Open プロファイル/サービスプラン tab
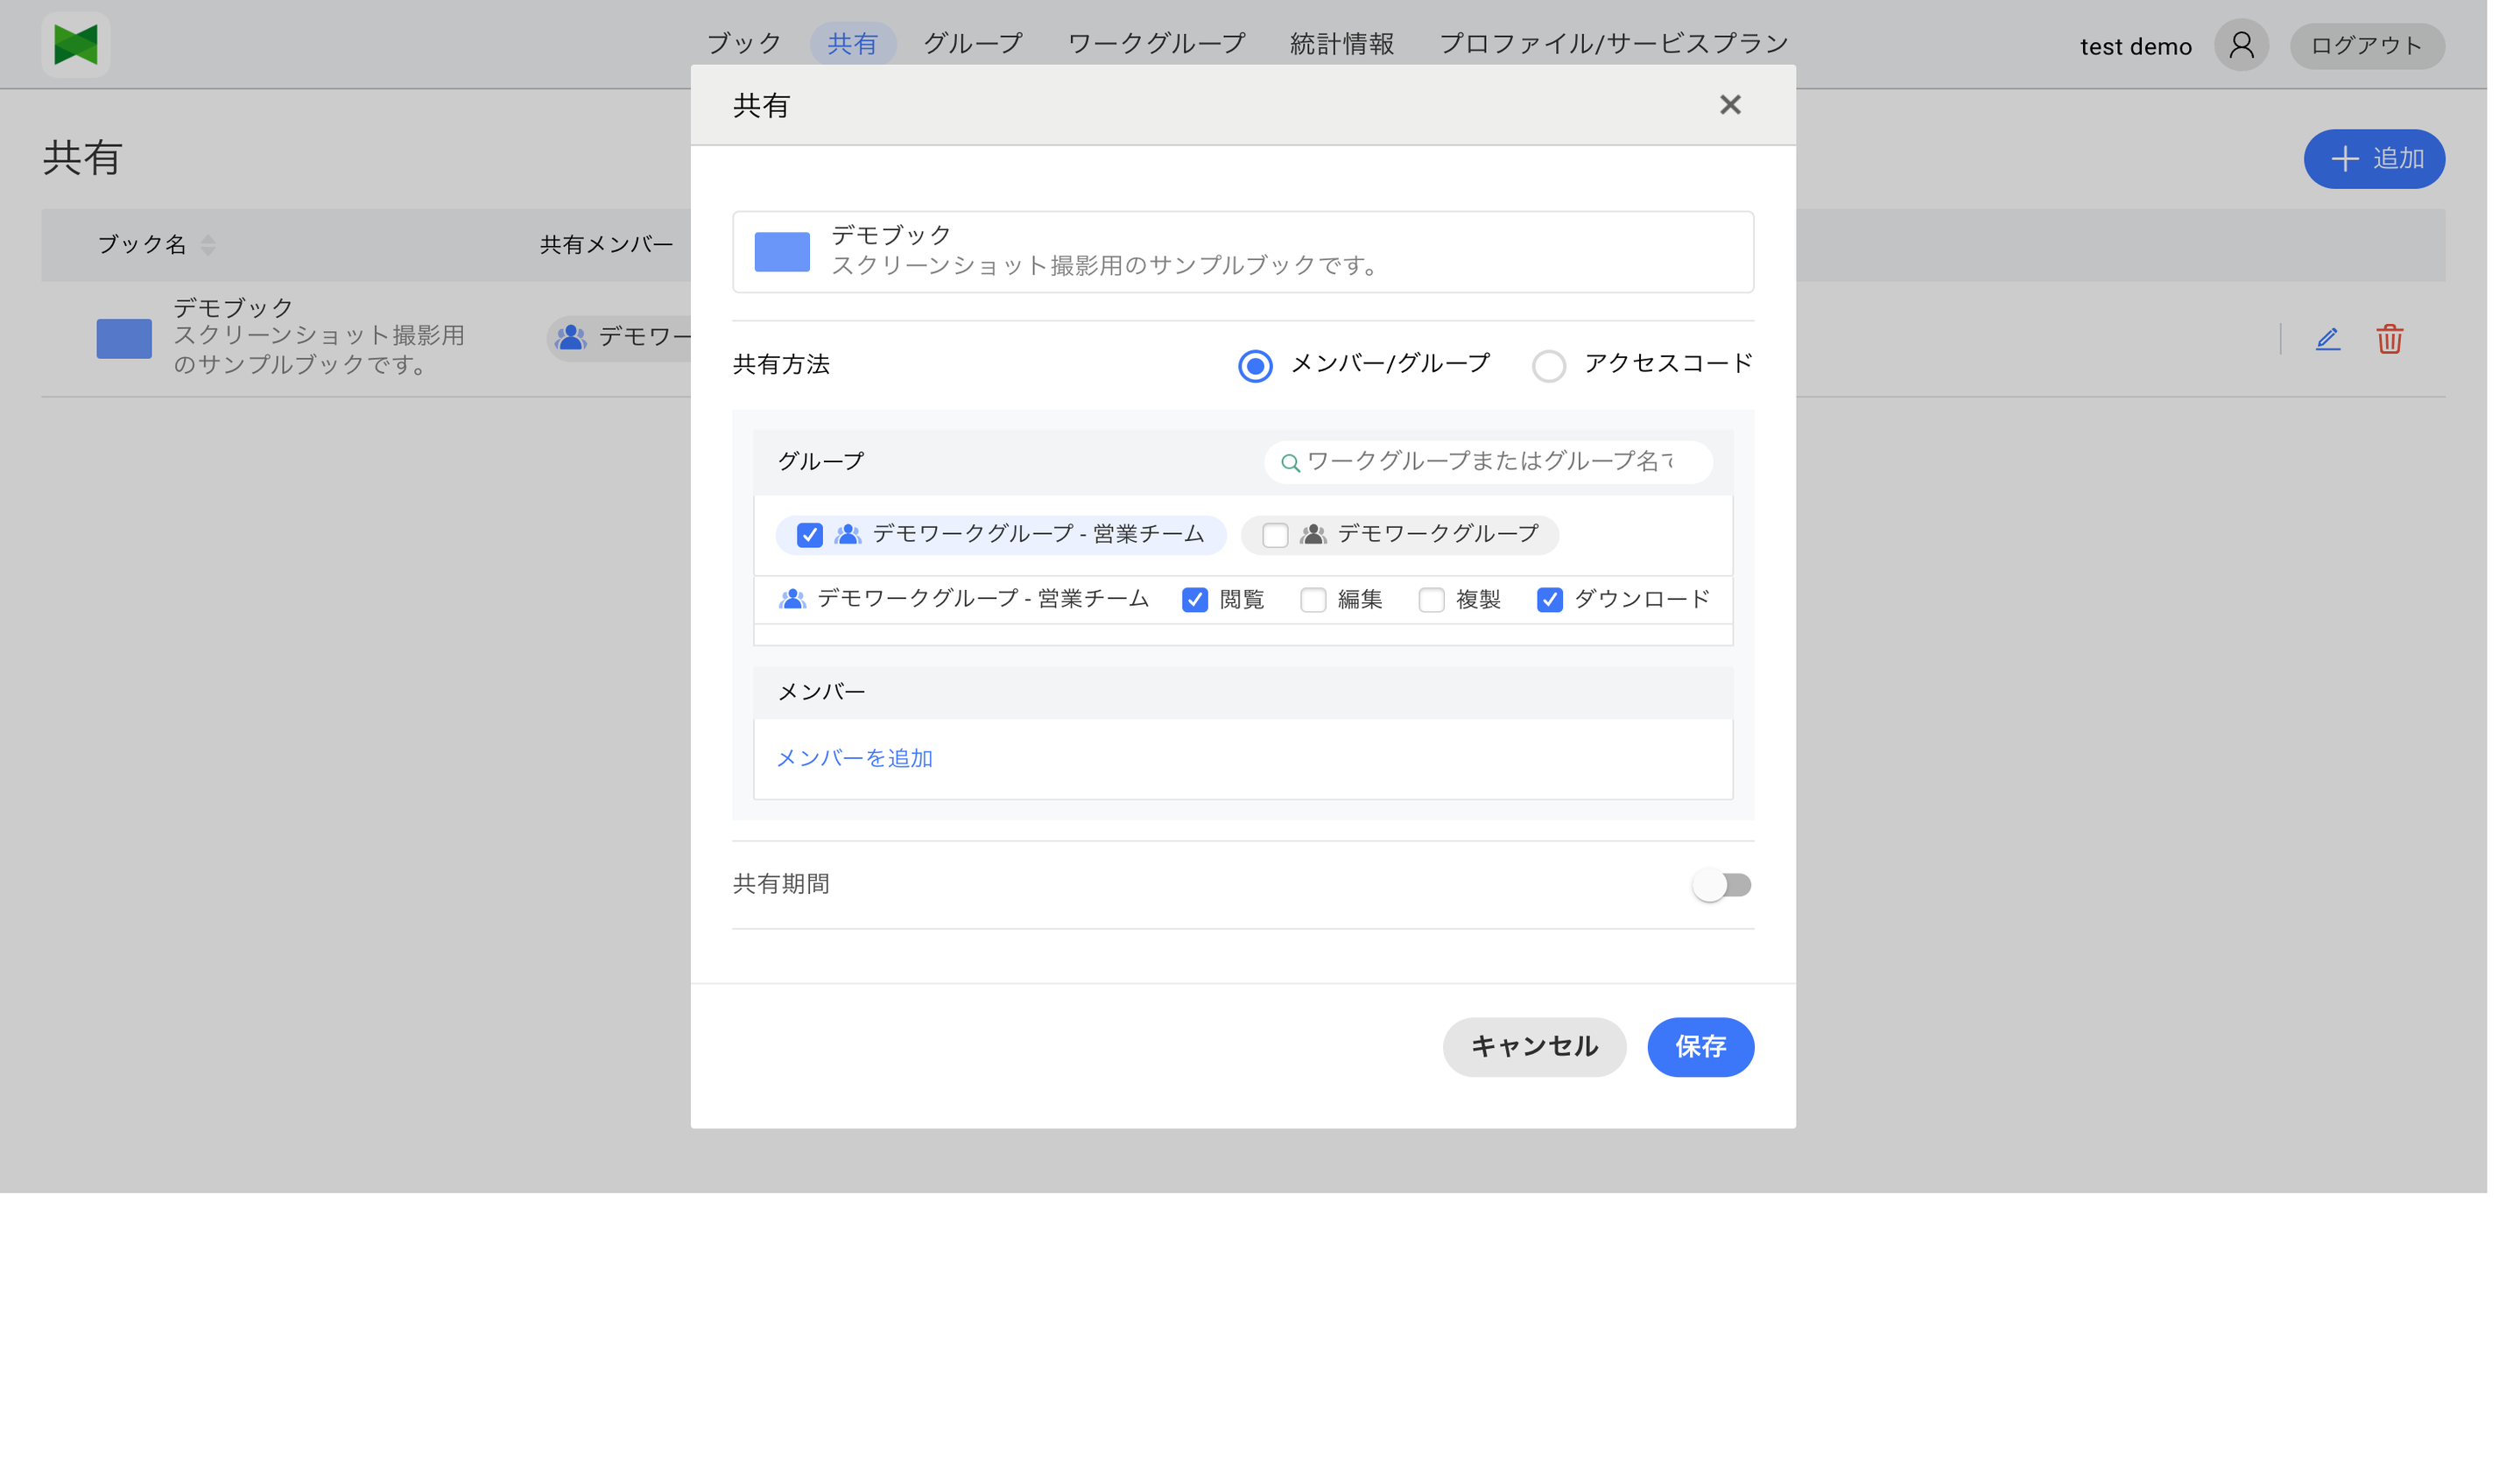Viewport: 2520px width, 1483px height. (x=1613, y=44)
